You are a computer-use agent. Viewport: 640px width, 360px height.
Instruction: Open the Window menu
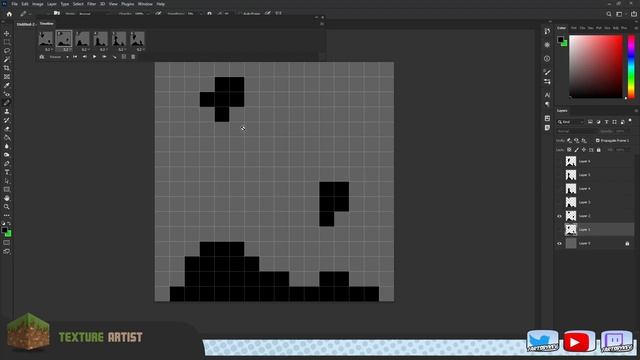tap(145, 4)
